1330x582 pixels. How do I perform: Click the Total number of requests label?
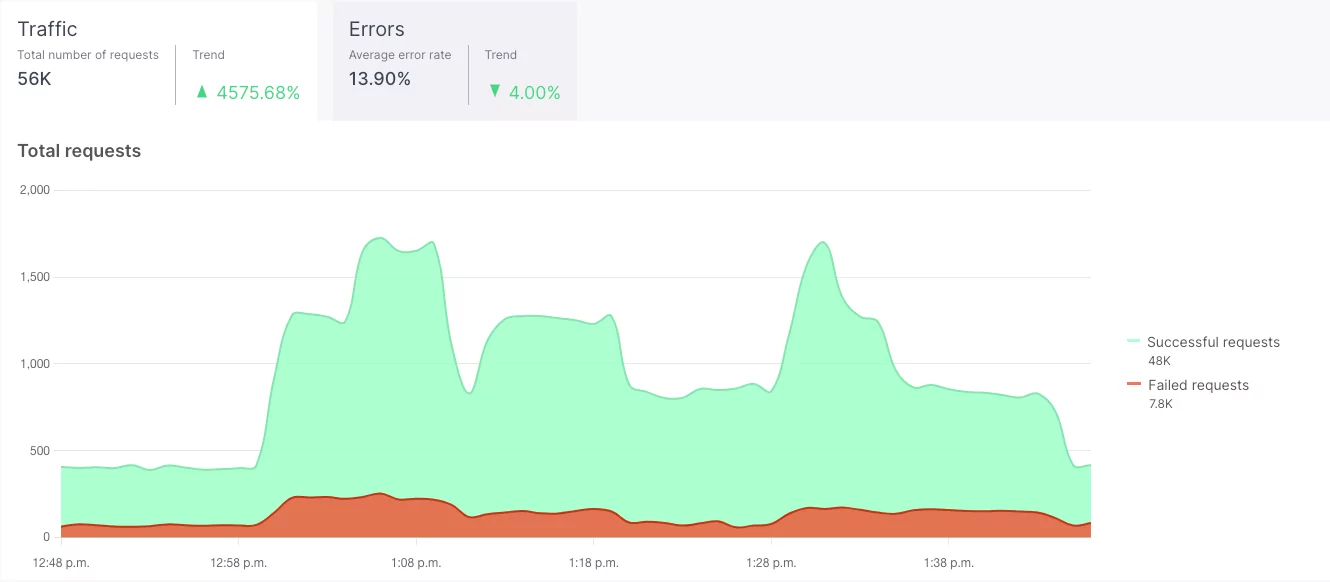[x=88, y=55]
